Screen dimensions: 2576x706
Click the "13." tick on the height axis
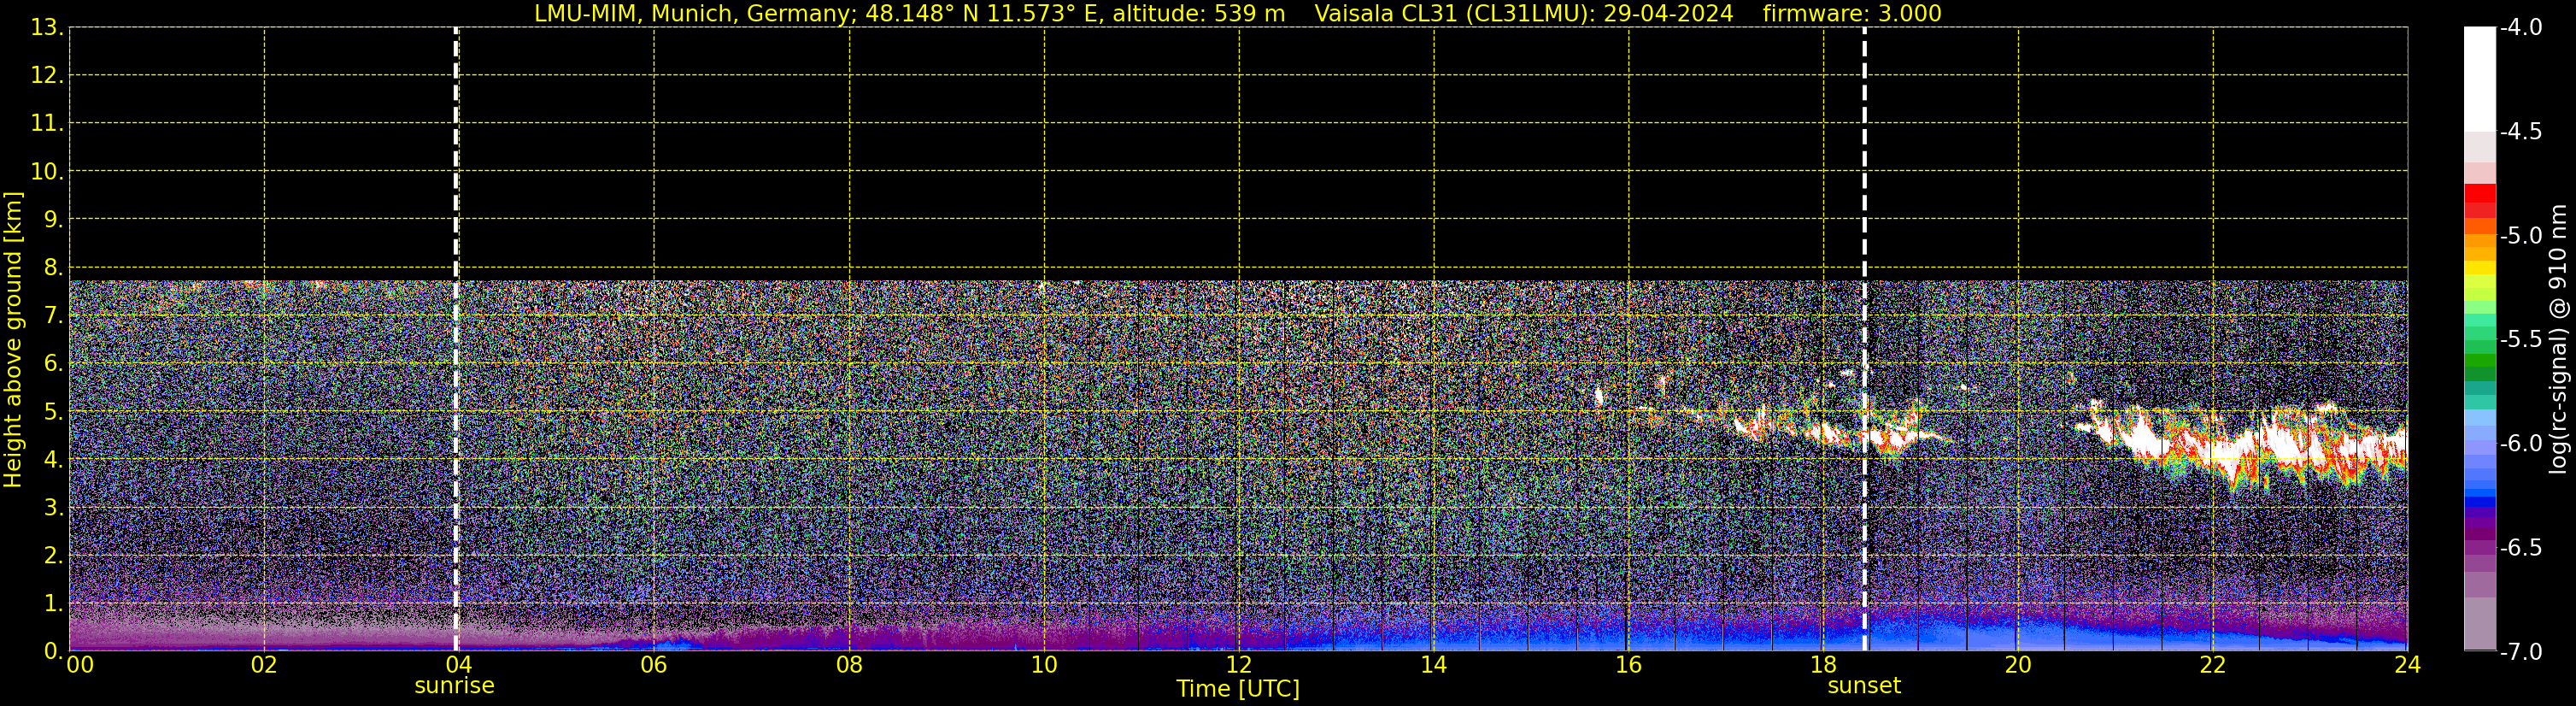tap(47, 28)
